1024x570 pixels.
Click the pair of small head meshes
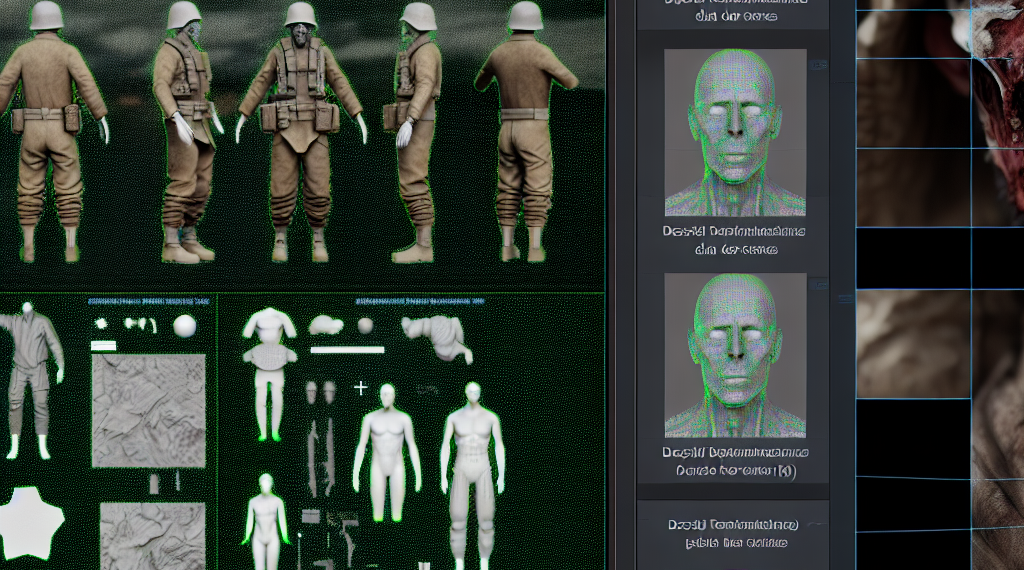(x=320, y=391)
